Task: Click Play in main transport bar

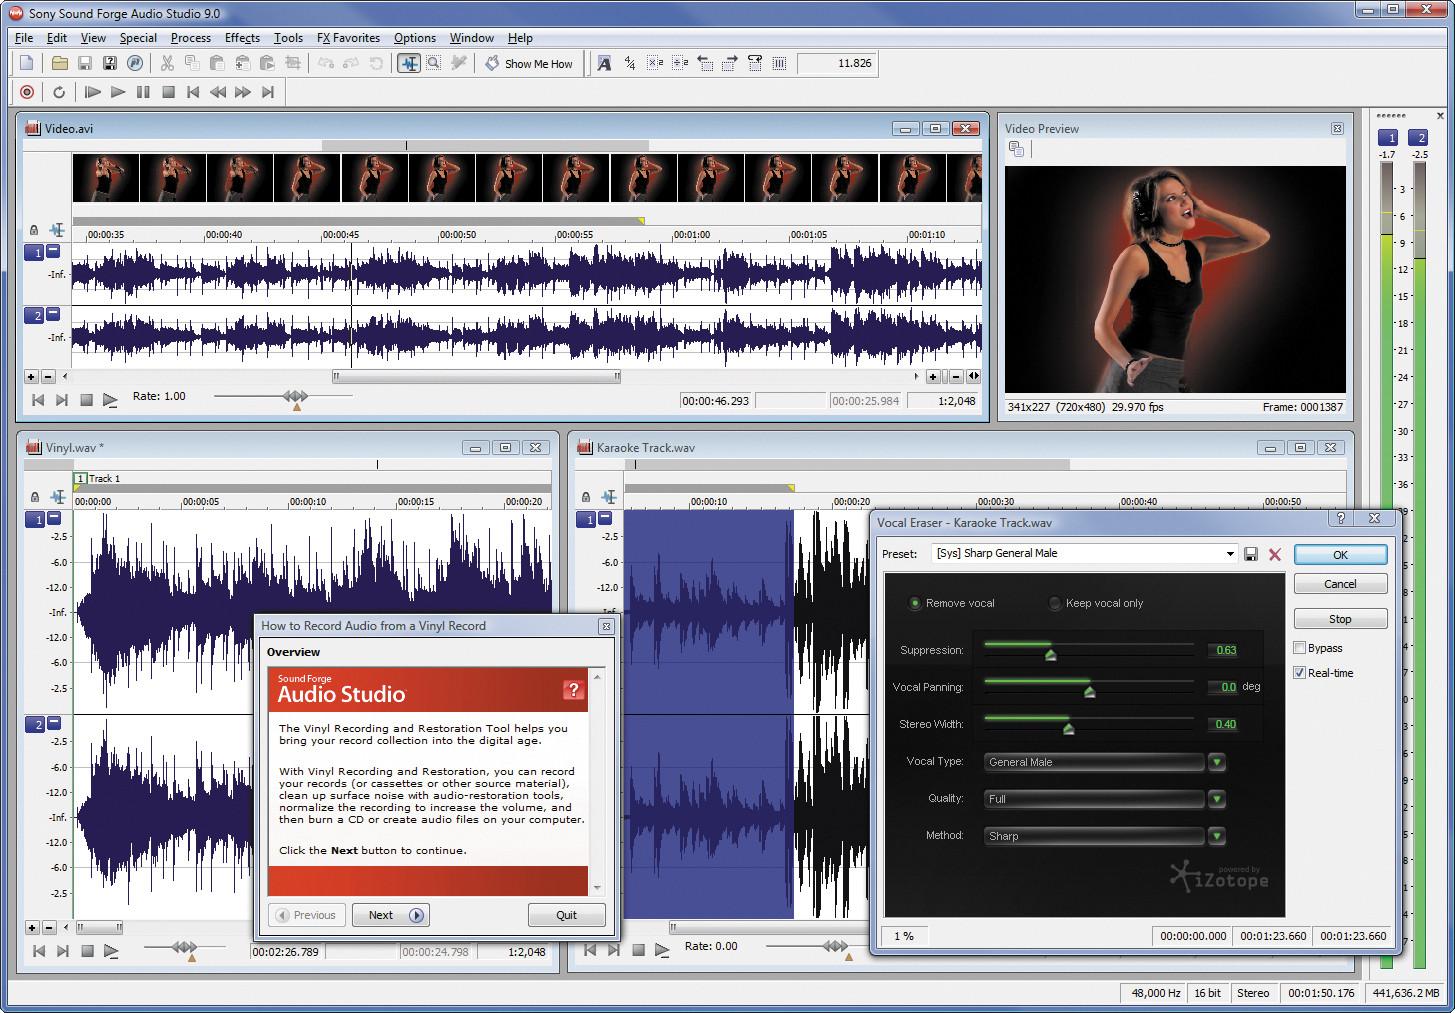Action: 118,92
